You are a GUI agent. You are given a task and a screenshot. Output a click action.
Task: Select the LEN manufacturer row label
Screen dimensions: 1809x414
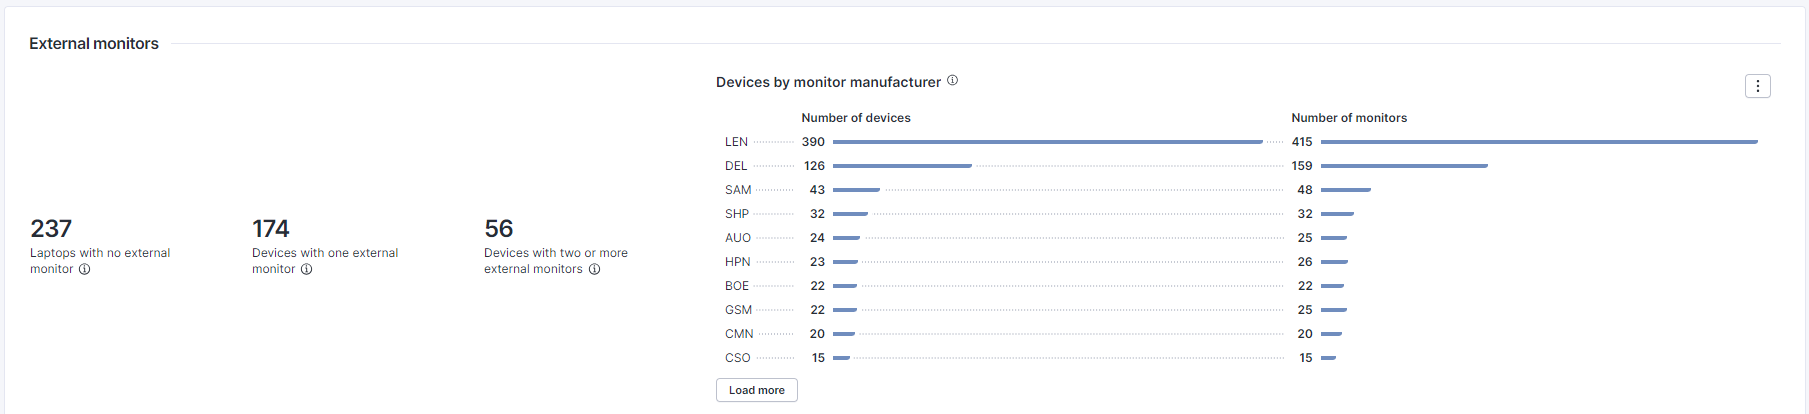click(736, 142)
